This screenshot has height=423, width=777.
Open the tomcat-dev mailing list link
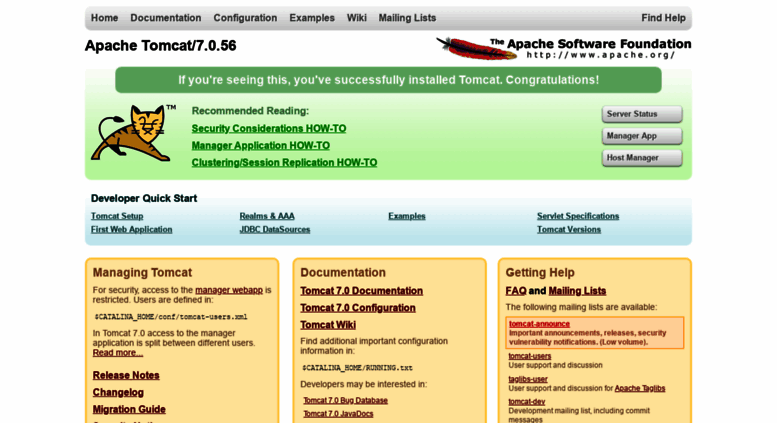tap(527, 402)
